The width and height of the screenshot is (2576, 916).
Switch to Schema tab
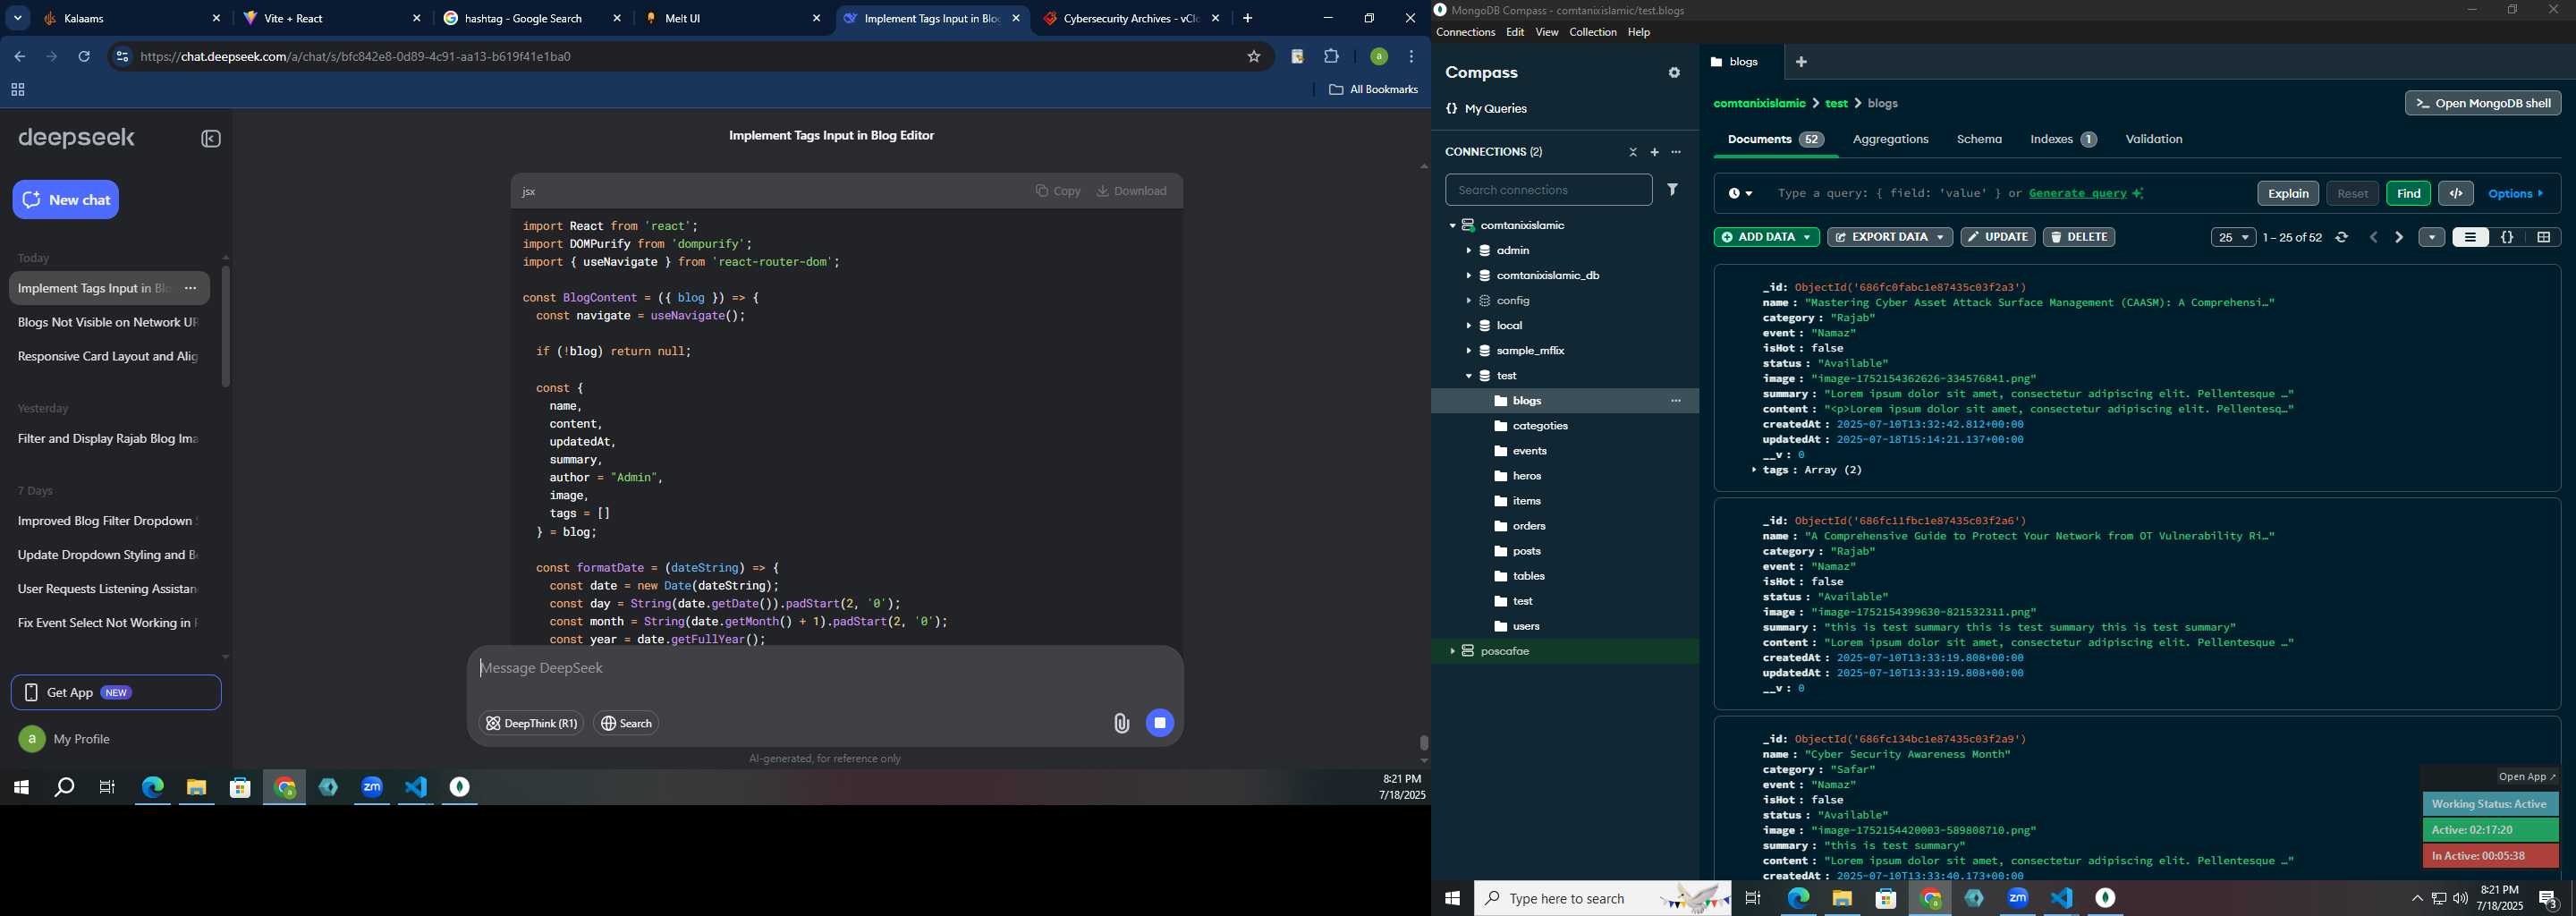coord(1979,139)
